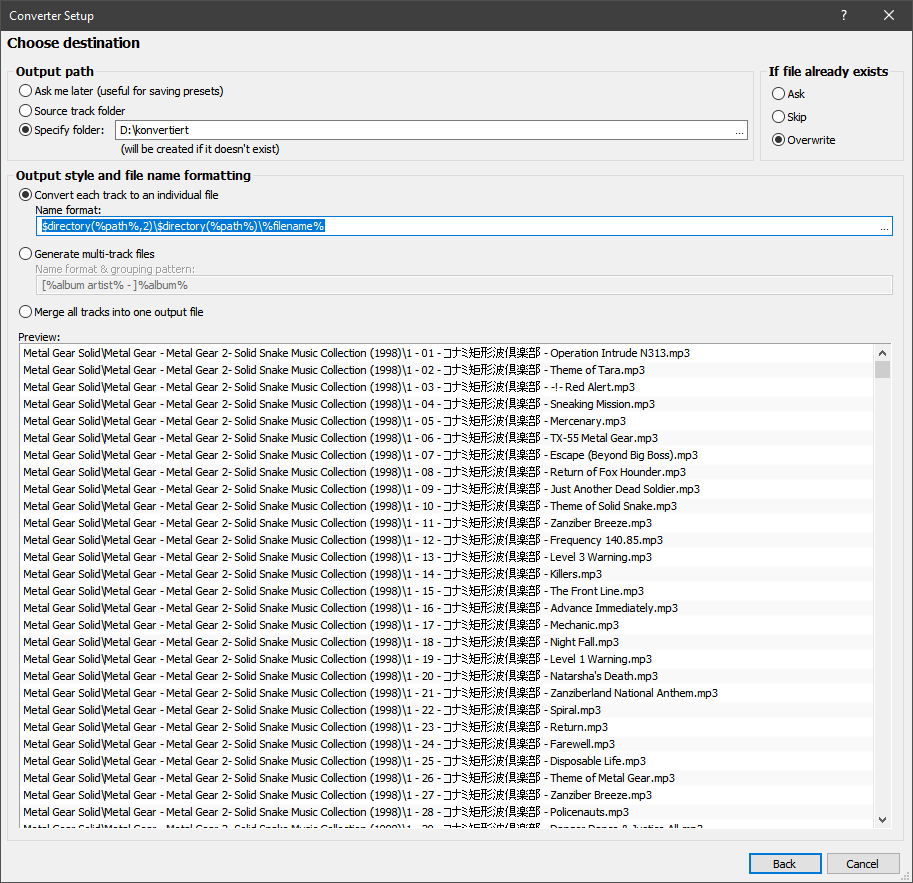Image resolution: width=913 pixels, height=883 pixels.
Task: Close the Converter Setup dialog
Action: coord(889,15)
